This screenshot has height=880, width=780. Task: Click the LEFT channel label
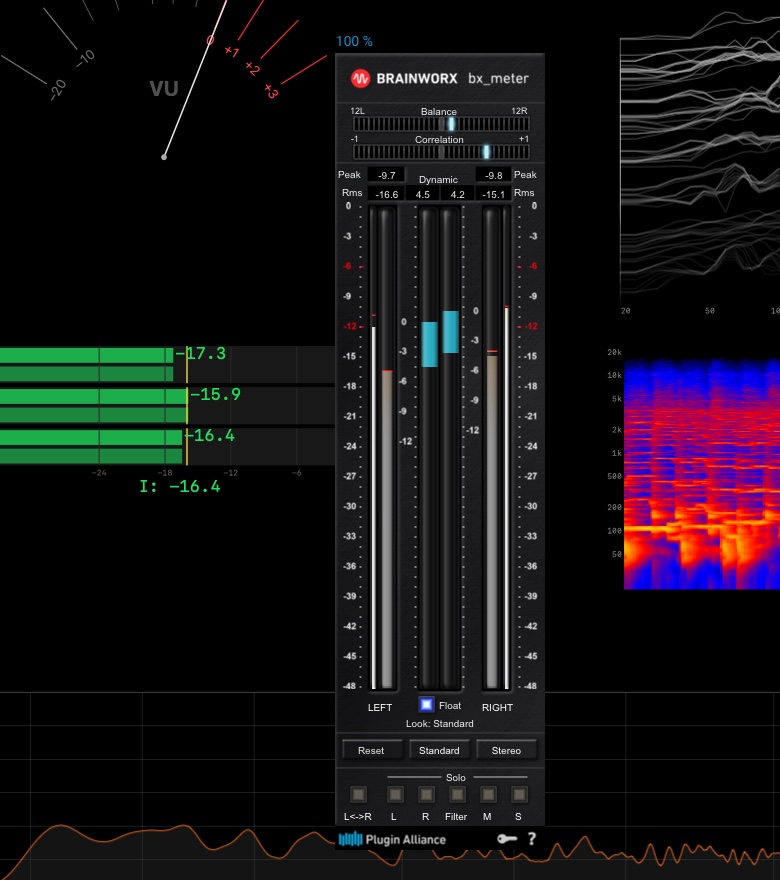coord(380,707)
